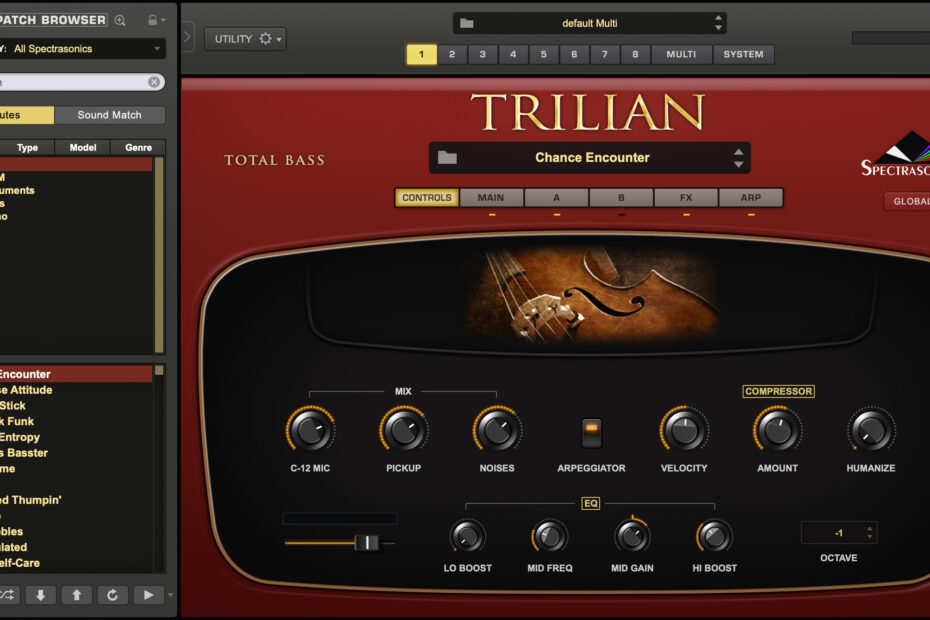The image size is (930, 620).
Task: Open the All Spectrasonics directory dropdown
Action: coord(83,49)
